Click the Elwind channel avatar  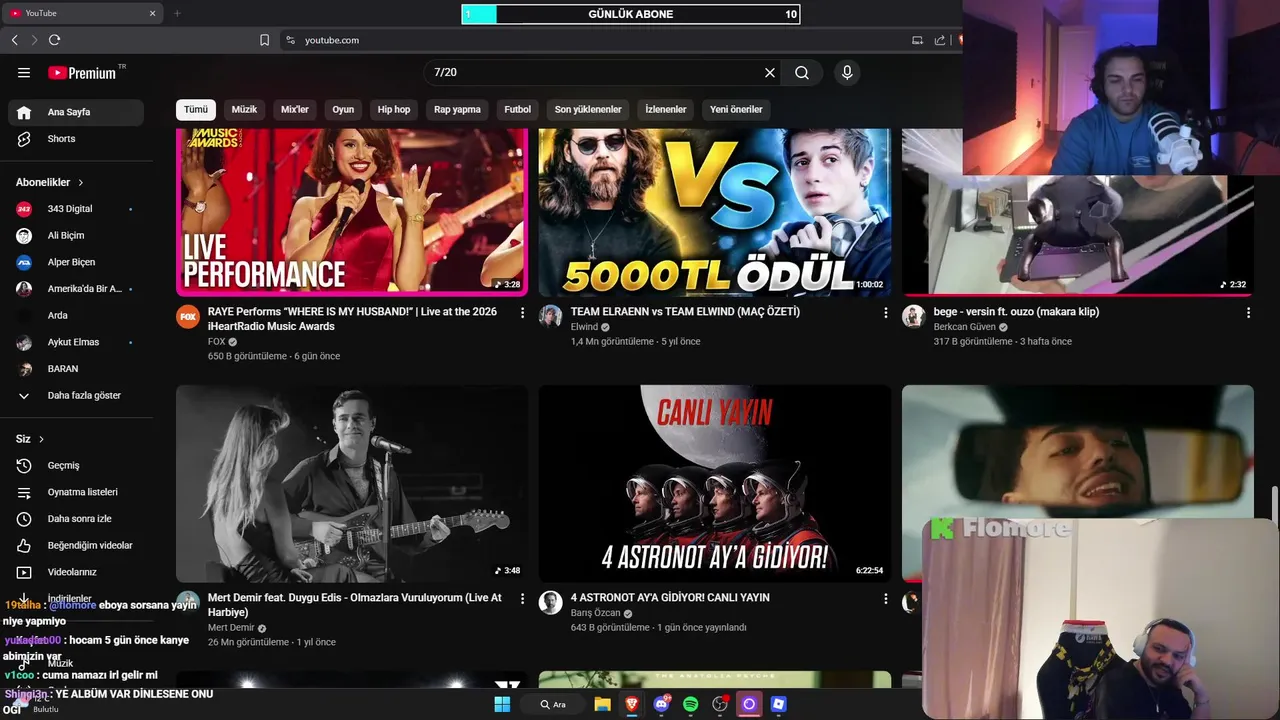551,317
